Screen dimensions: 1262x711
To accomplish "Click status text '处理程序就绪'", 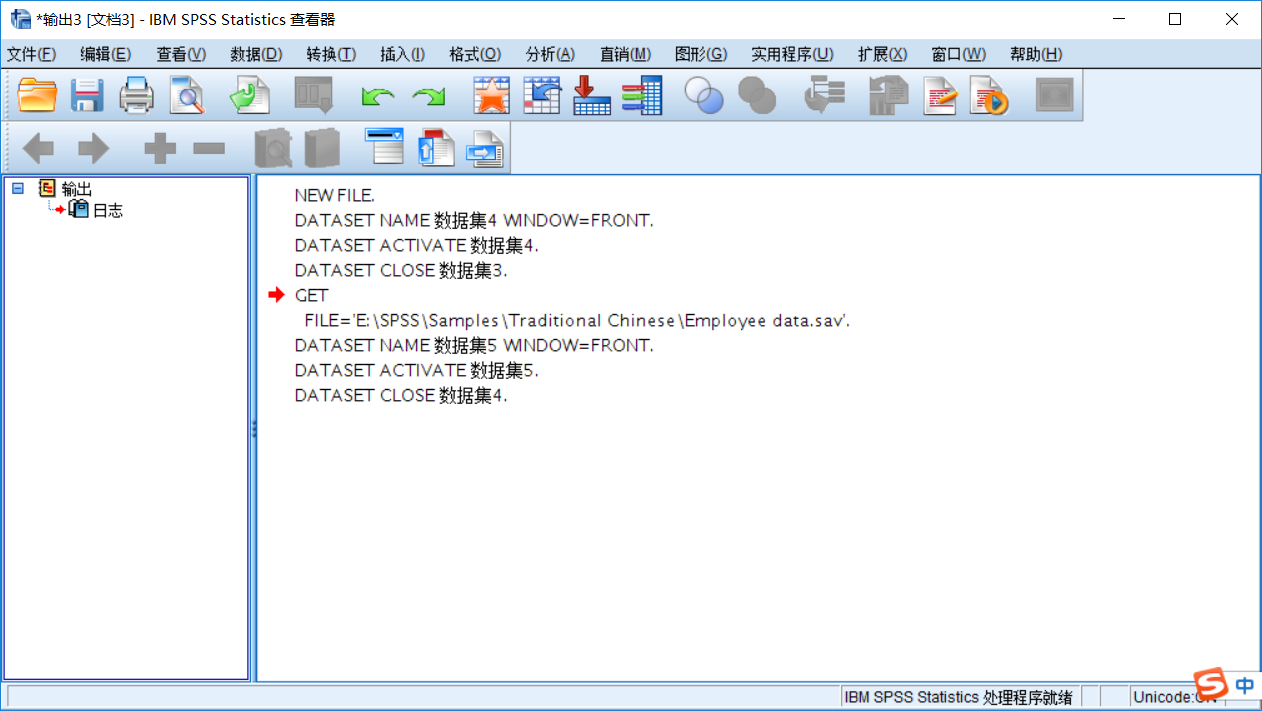I will click(1028, 697).
